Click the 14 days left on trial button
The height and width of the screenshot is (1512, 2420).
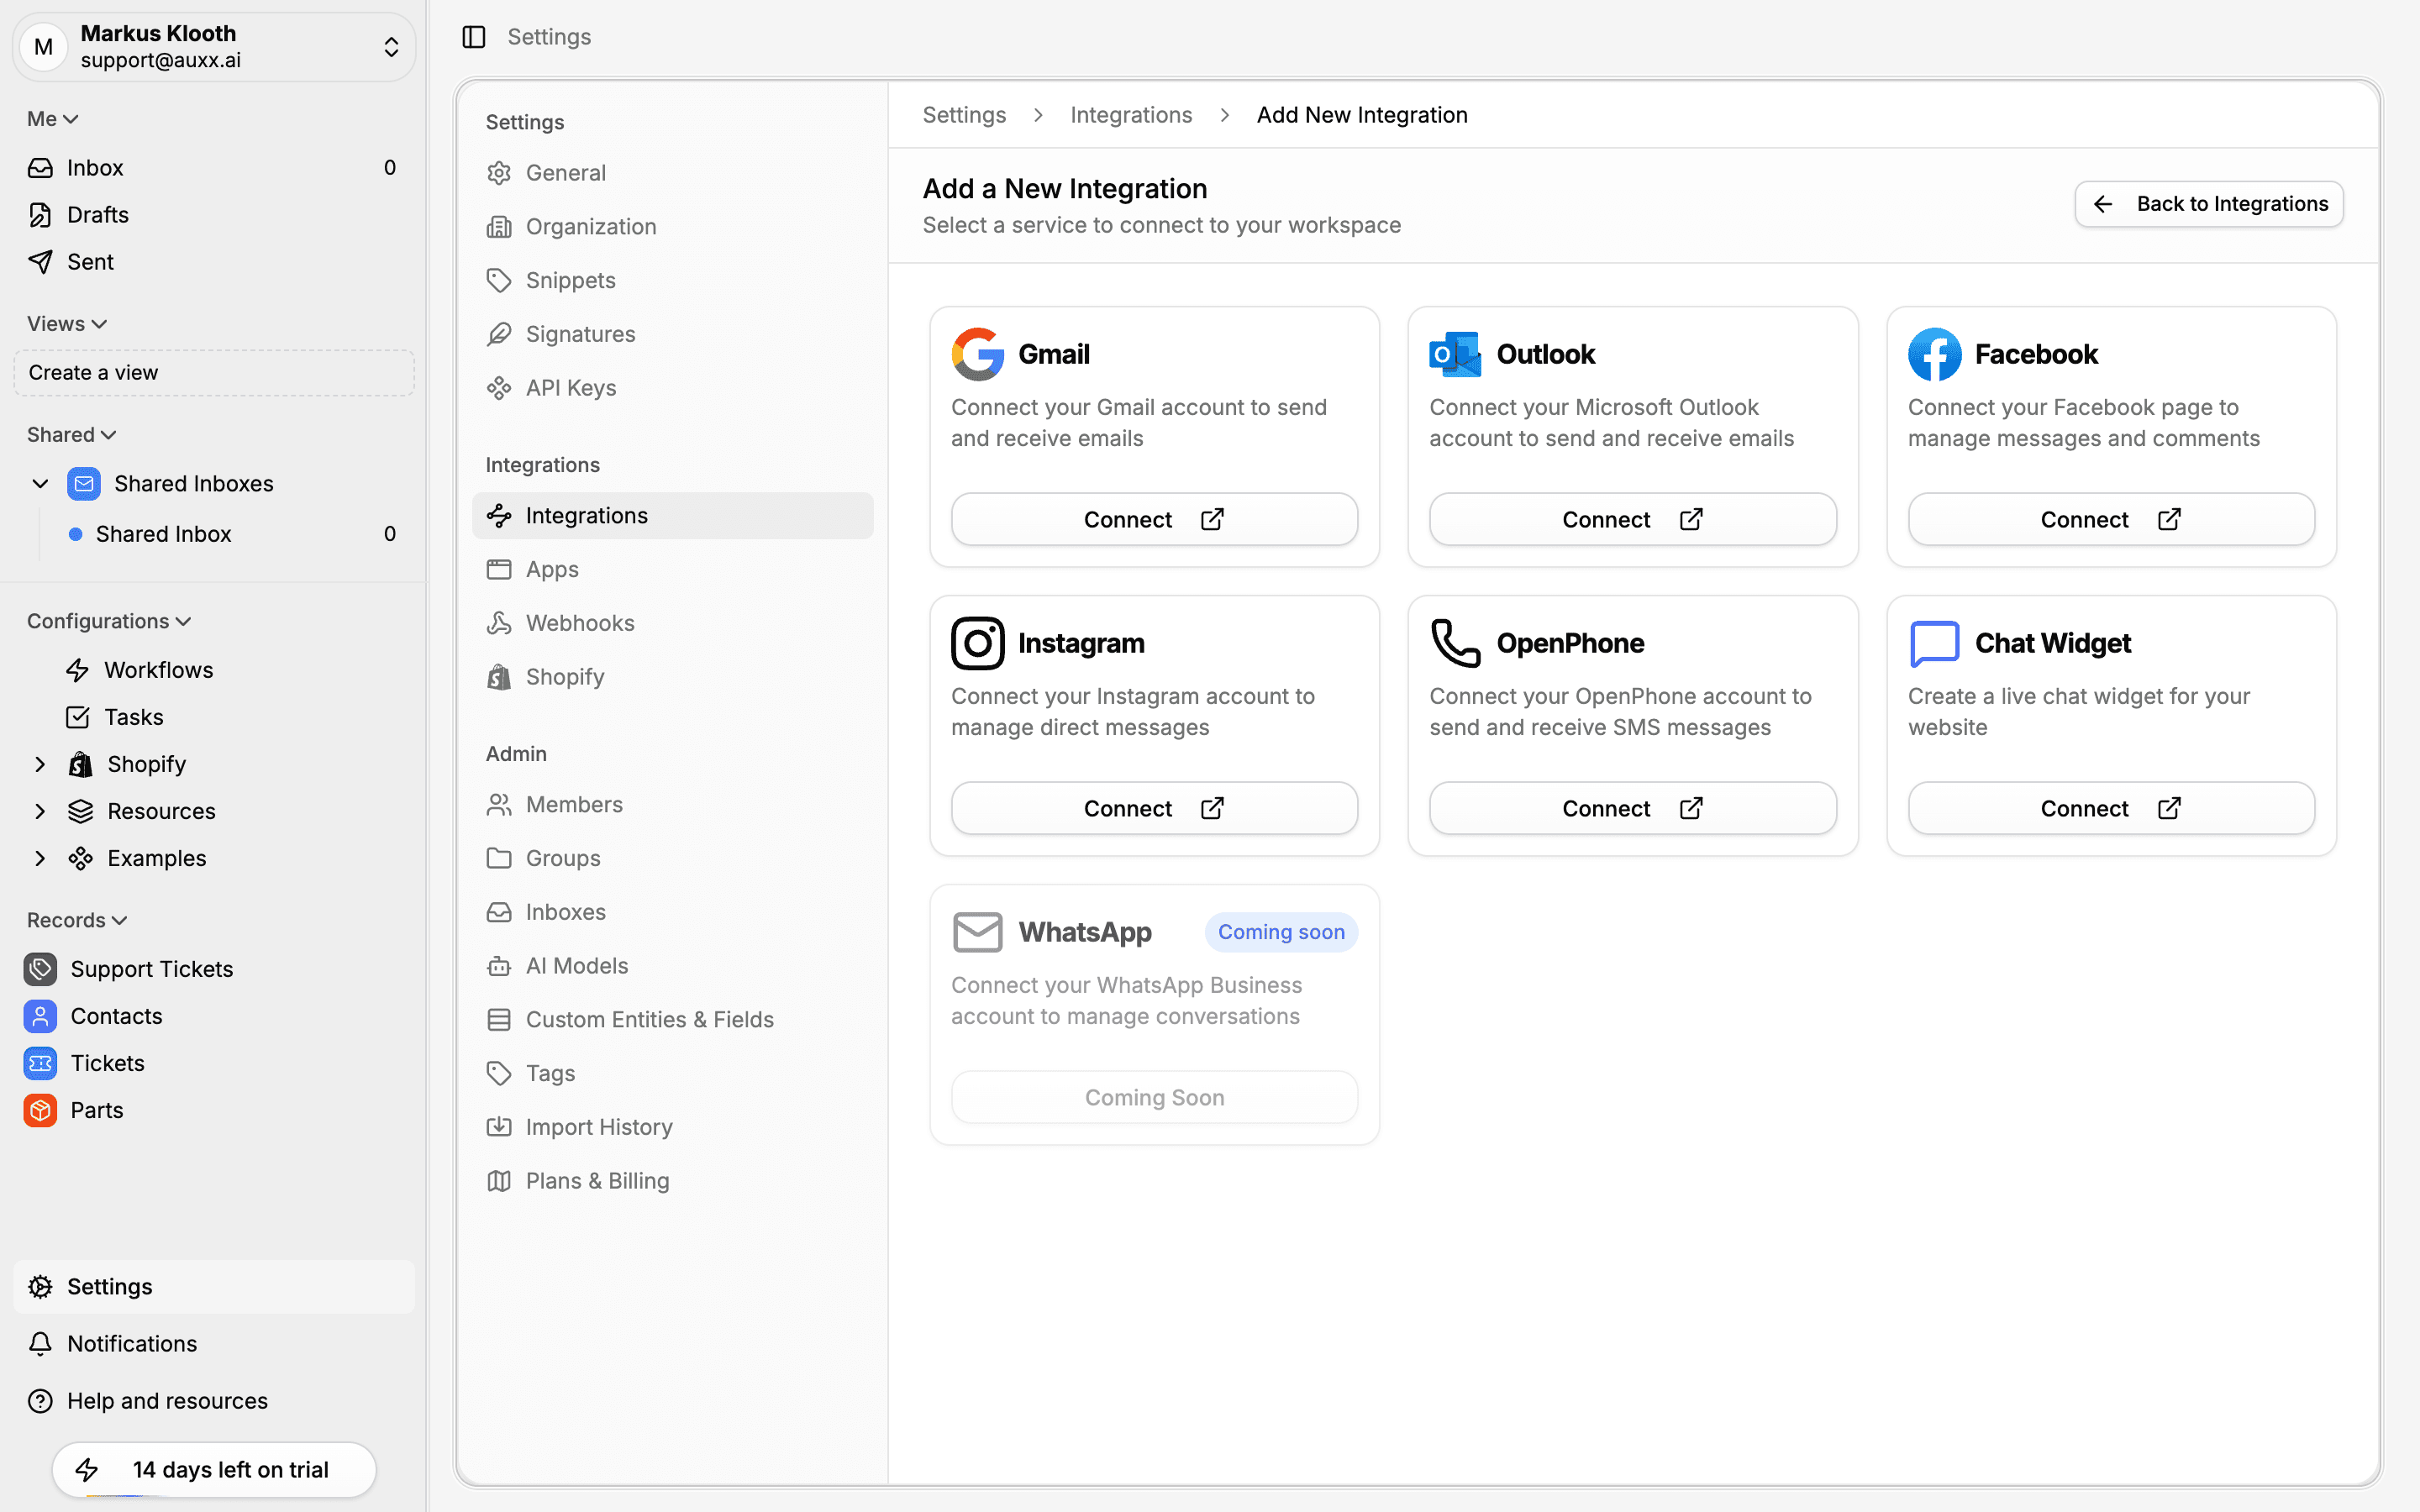214,1470
